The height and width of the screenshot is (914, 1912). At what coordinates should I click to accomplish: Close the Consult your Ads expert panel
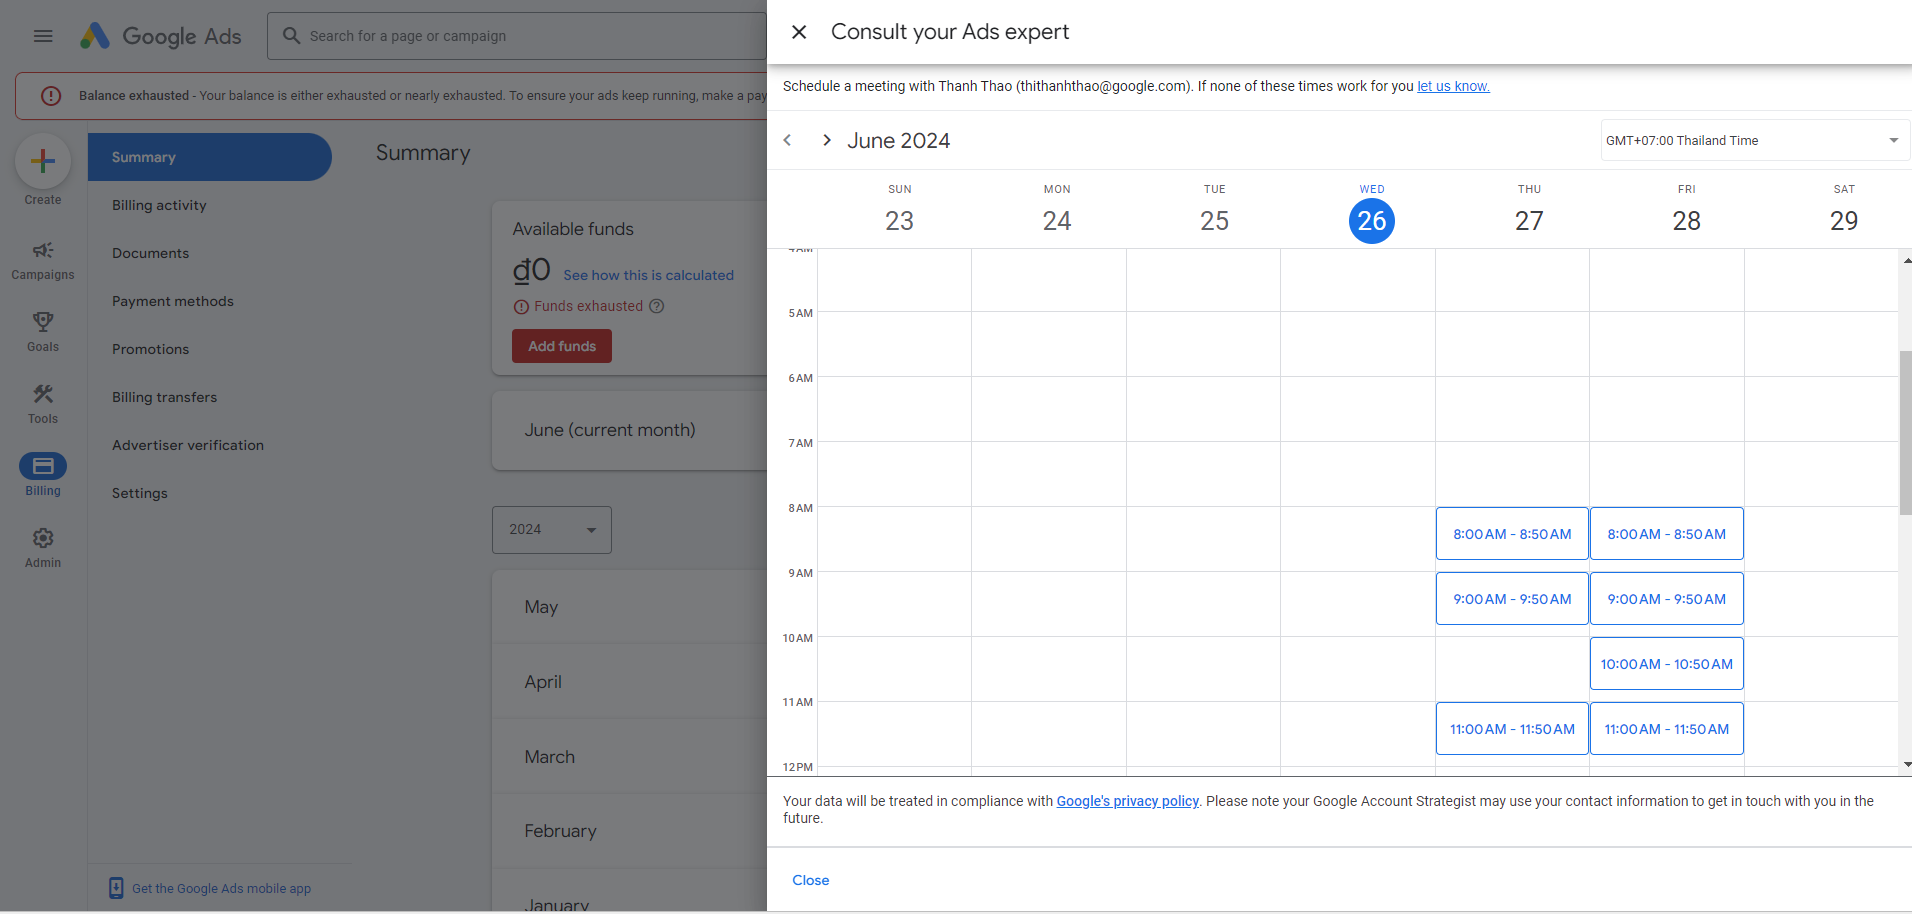pos(799,32)
